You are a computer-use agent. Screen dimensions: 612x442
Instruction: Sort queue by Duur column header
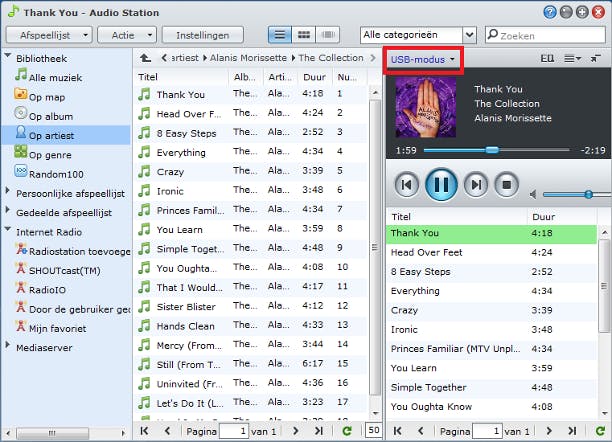click(x=562, y=217)
